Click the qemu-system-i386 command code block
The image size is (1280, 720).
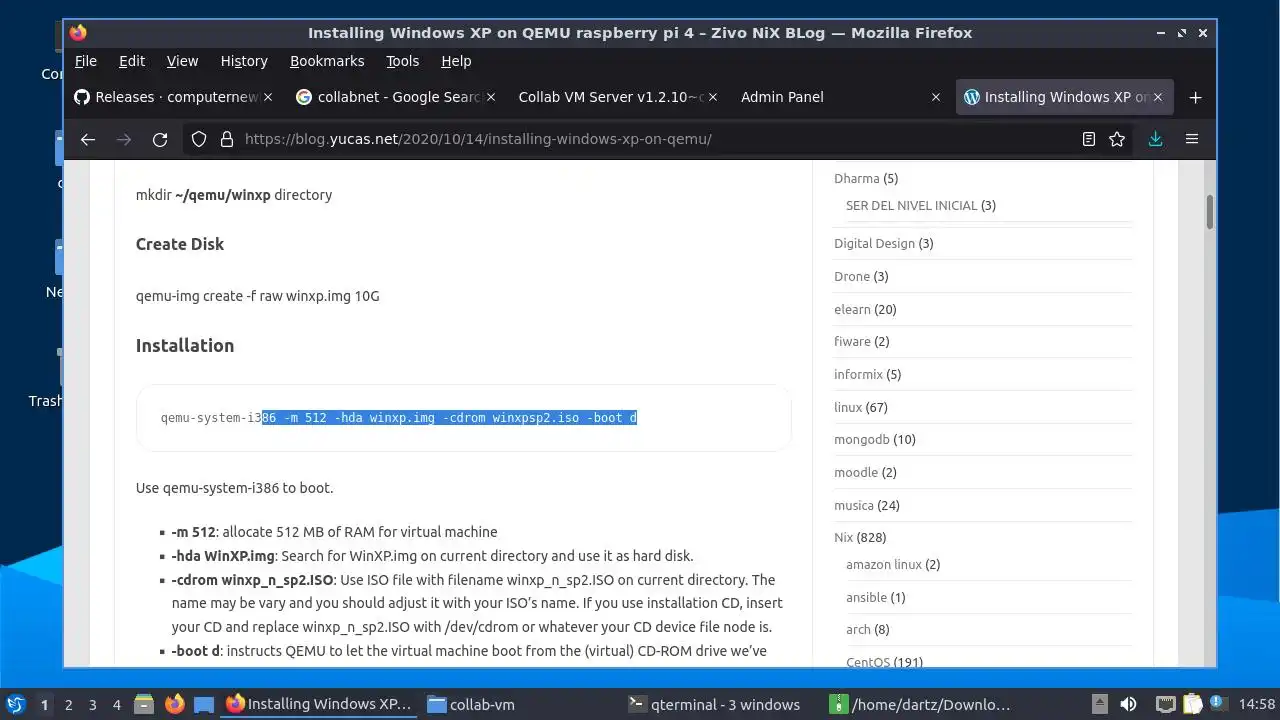pyautogui.click(x=463, y=418)
